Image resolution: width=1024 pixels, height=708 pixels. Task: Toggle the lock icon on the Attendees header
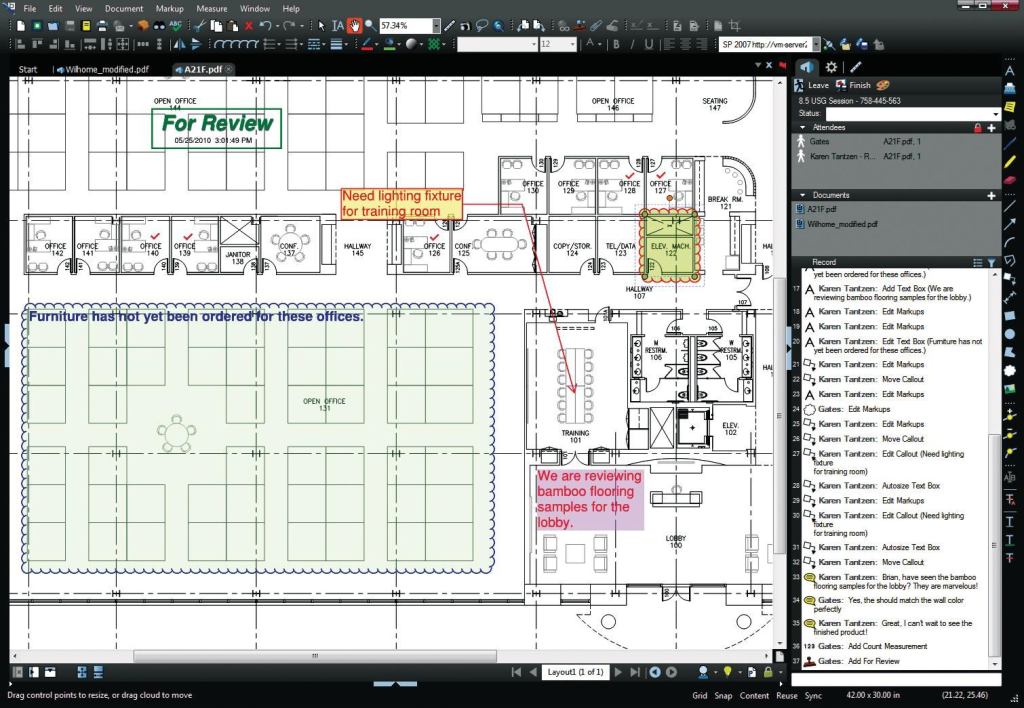coord(977,128)
